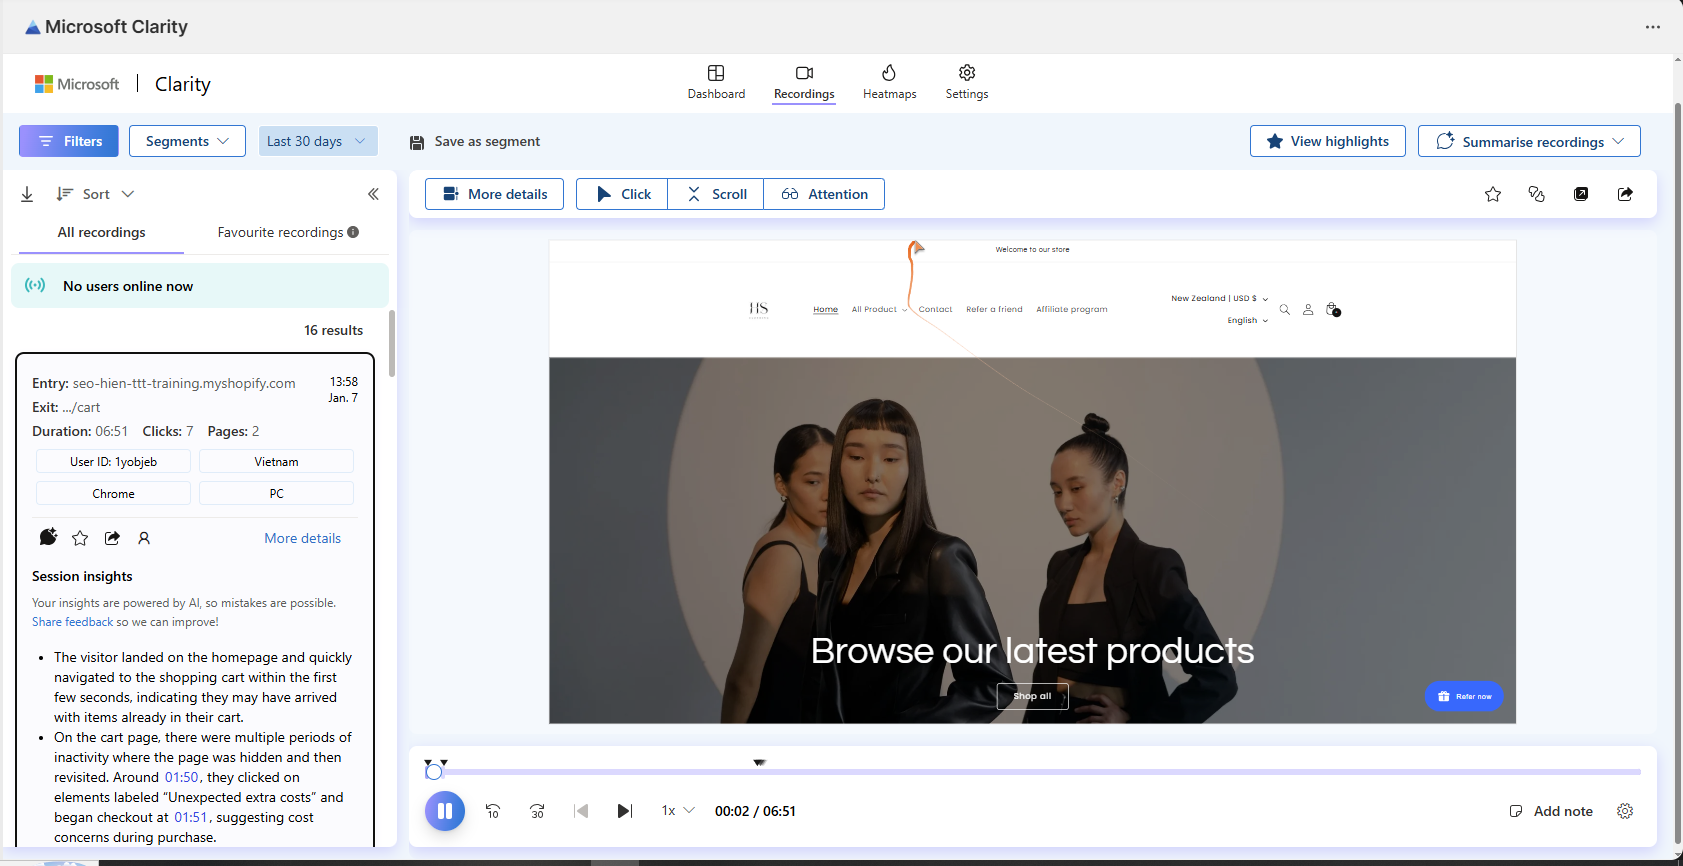Go to previous recording
This screenshot has height=866, width=1683.
[581, 811]
